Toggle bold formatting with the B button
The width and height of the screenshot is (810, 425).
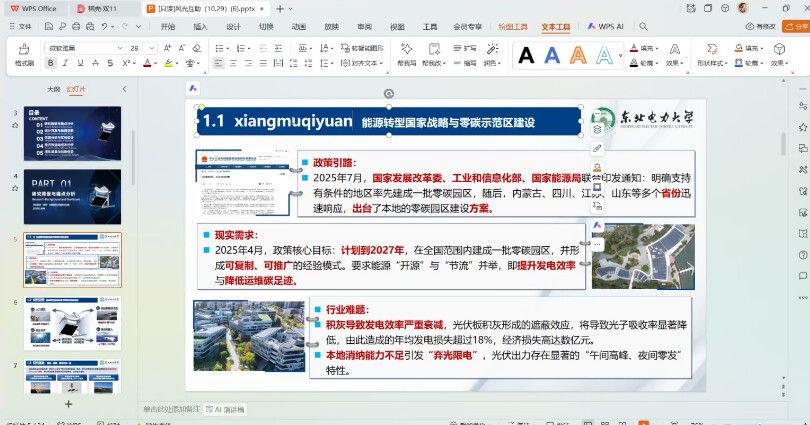click(x=51, y=63)
